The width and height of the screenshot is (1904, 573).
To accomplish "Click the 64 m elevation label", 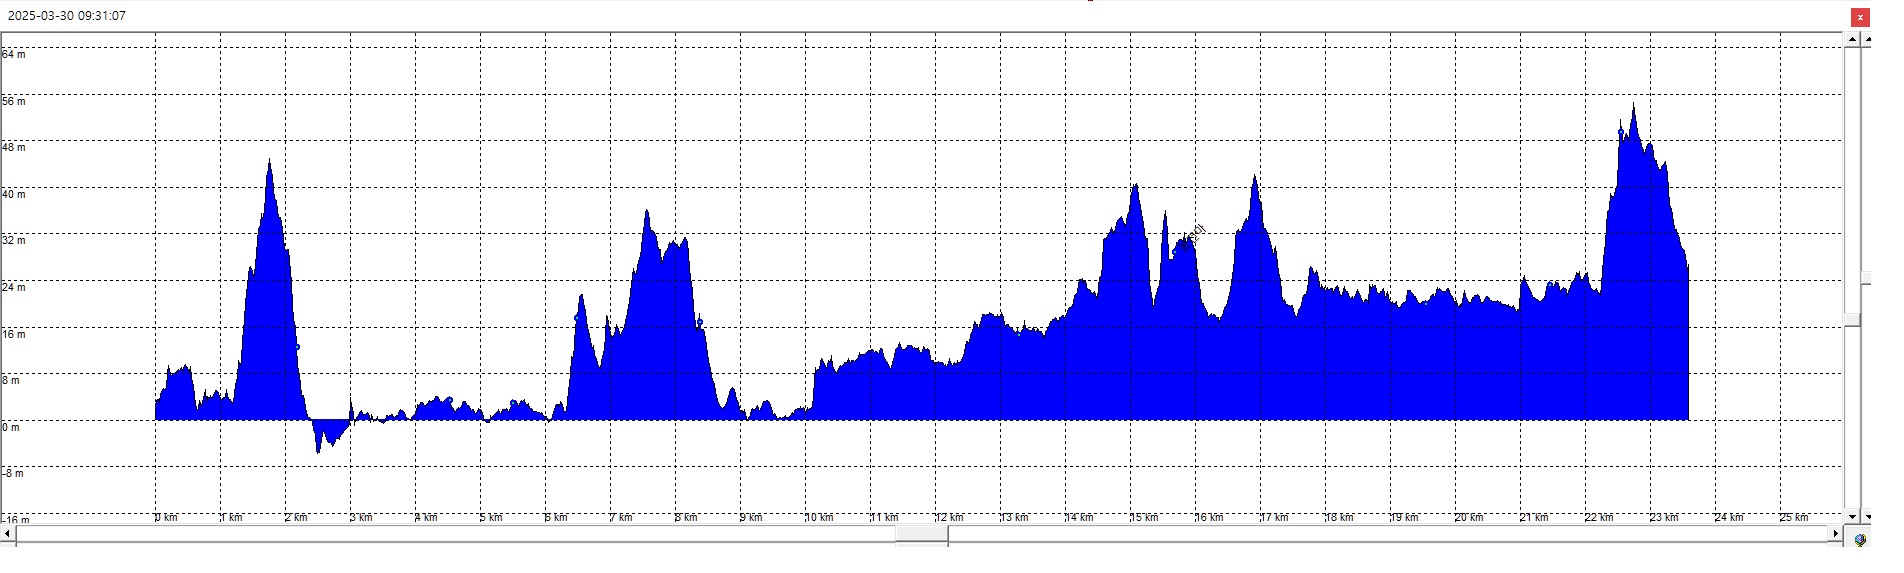I will click(x=14, y=54).
